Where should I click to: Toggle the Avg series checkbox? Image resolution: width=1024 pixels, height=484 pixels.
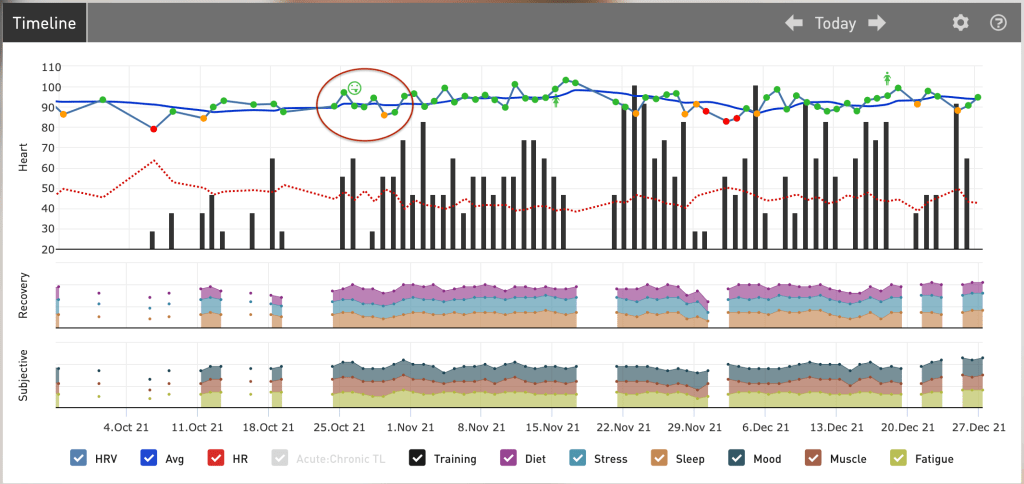[150, 459]
